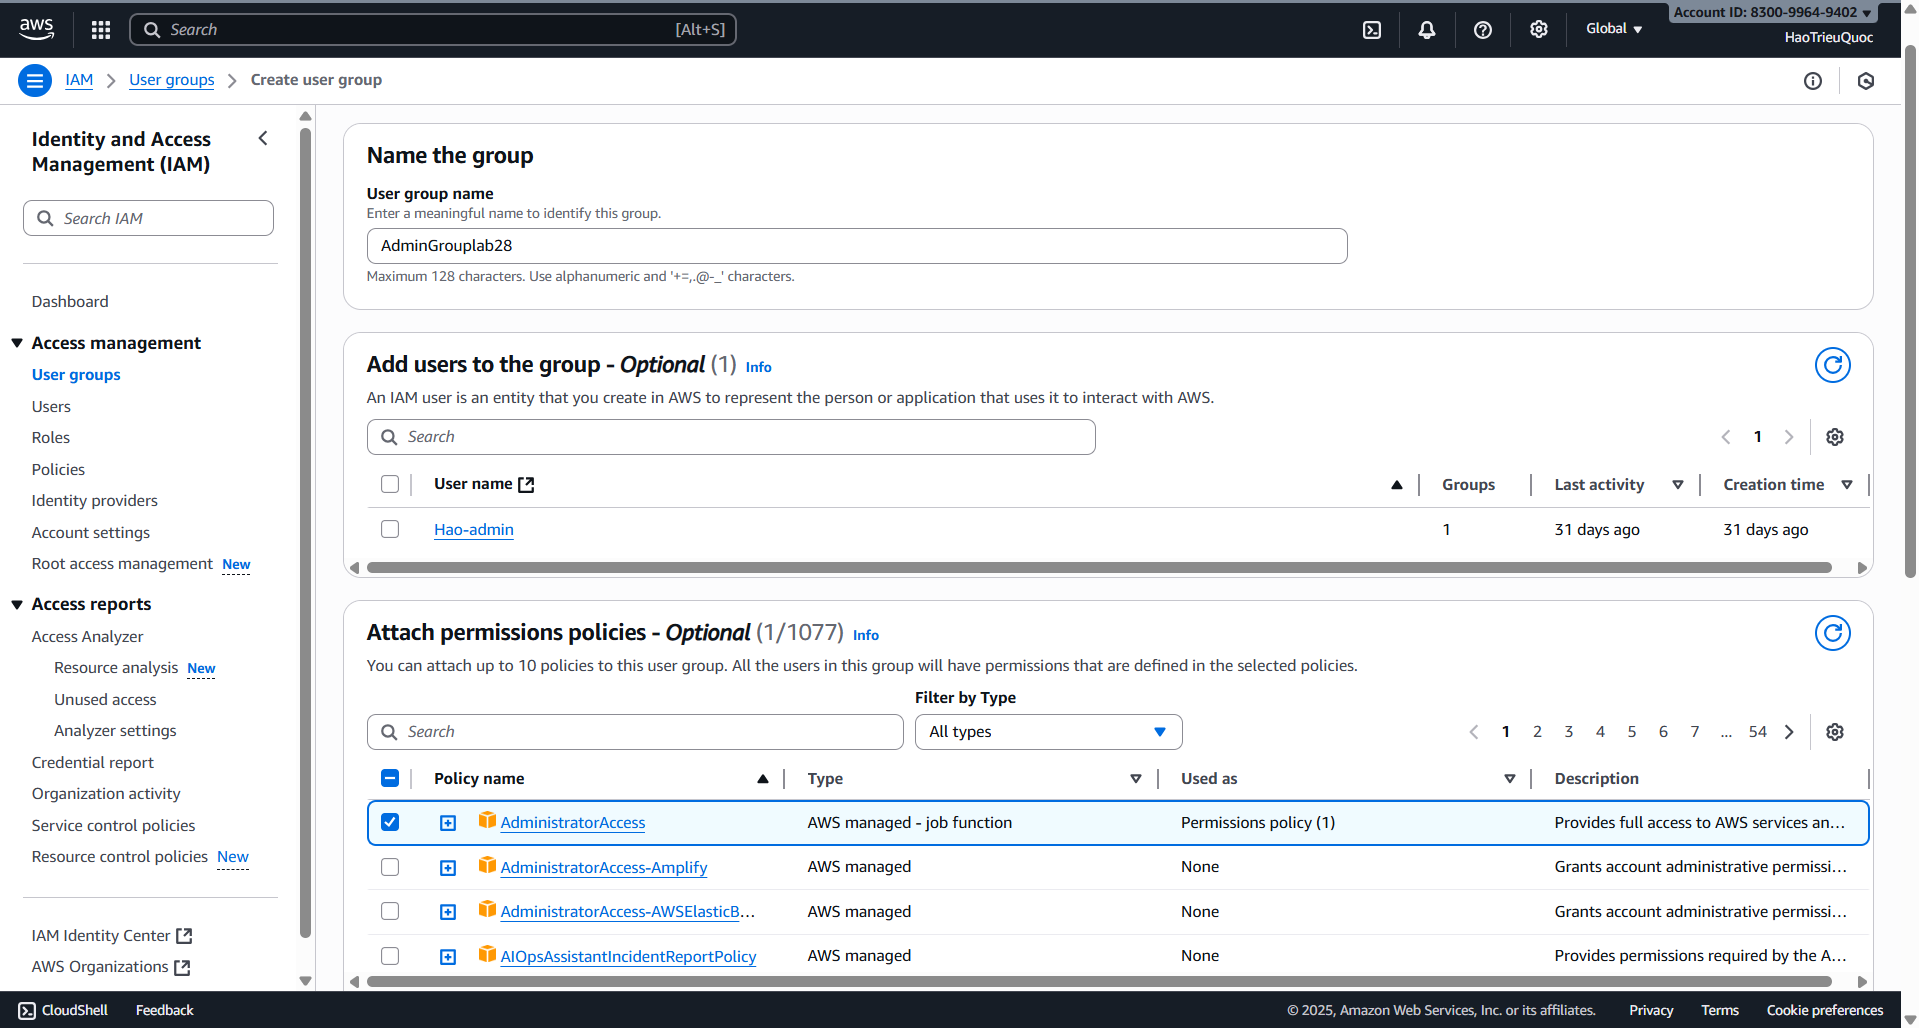Open the notifications bell

click(1426, 29)
